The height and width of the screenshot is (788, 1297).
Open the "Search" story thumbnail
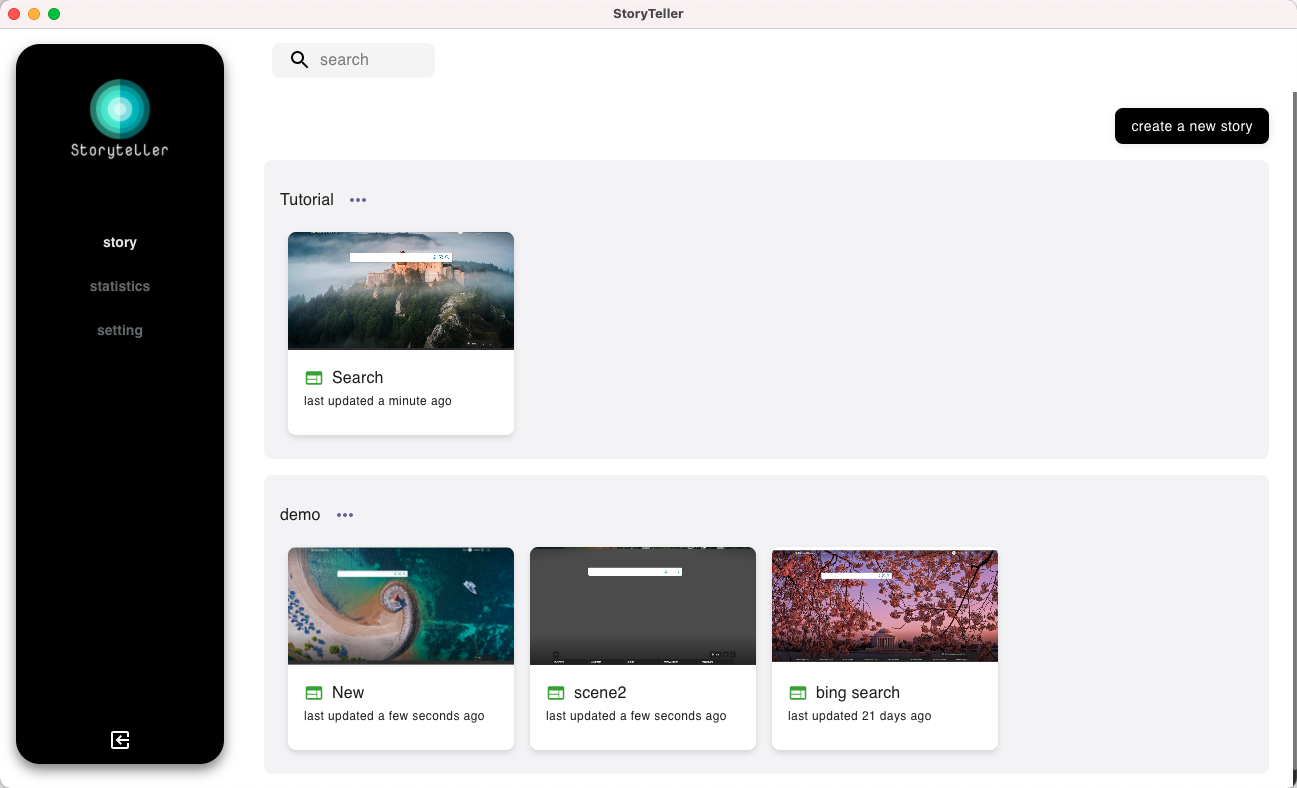(x=400, y=291)
